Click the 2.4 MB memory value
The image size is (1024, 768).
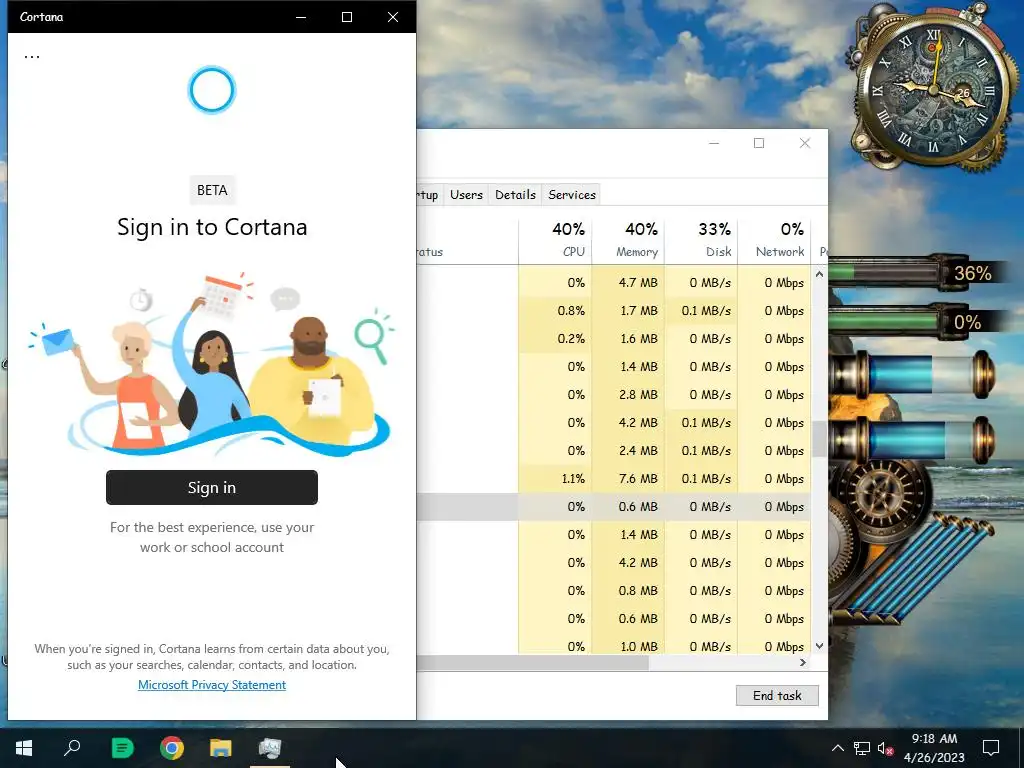[638, 451]
